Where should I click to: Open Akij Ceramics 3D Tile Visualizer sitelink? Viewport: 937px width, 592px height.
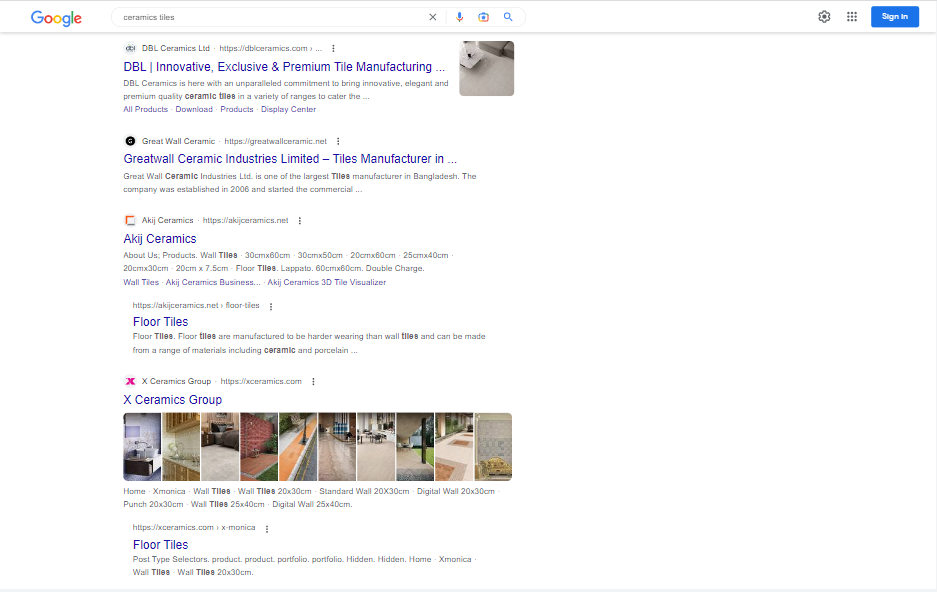pos(329,282)
